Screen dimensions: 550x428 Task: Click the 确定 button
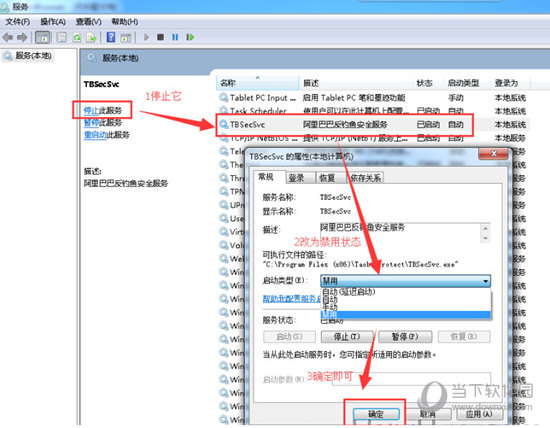coord(376,414)
